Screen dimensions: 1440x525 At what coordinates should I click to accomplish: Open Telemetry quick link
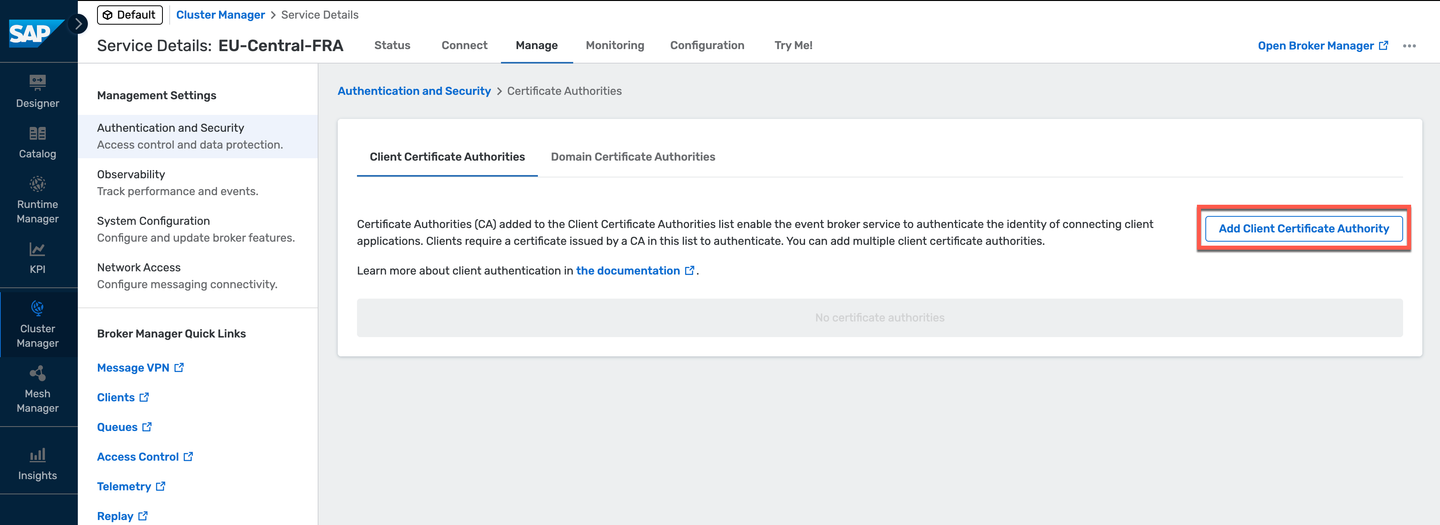point(124,487)
